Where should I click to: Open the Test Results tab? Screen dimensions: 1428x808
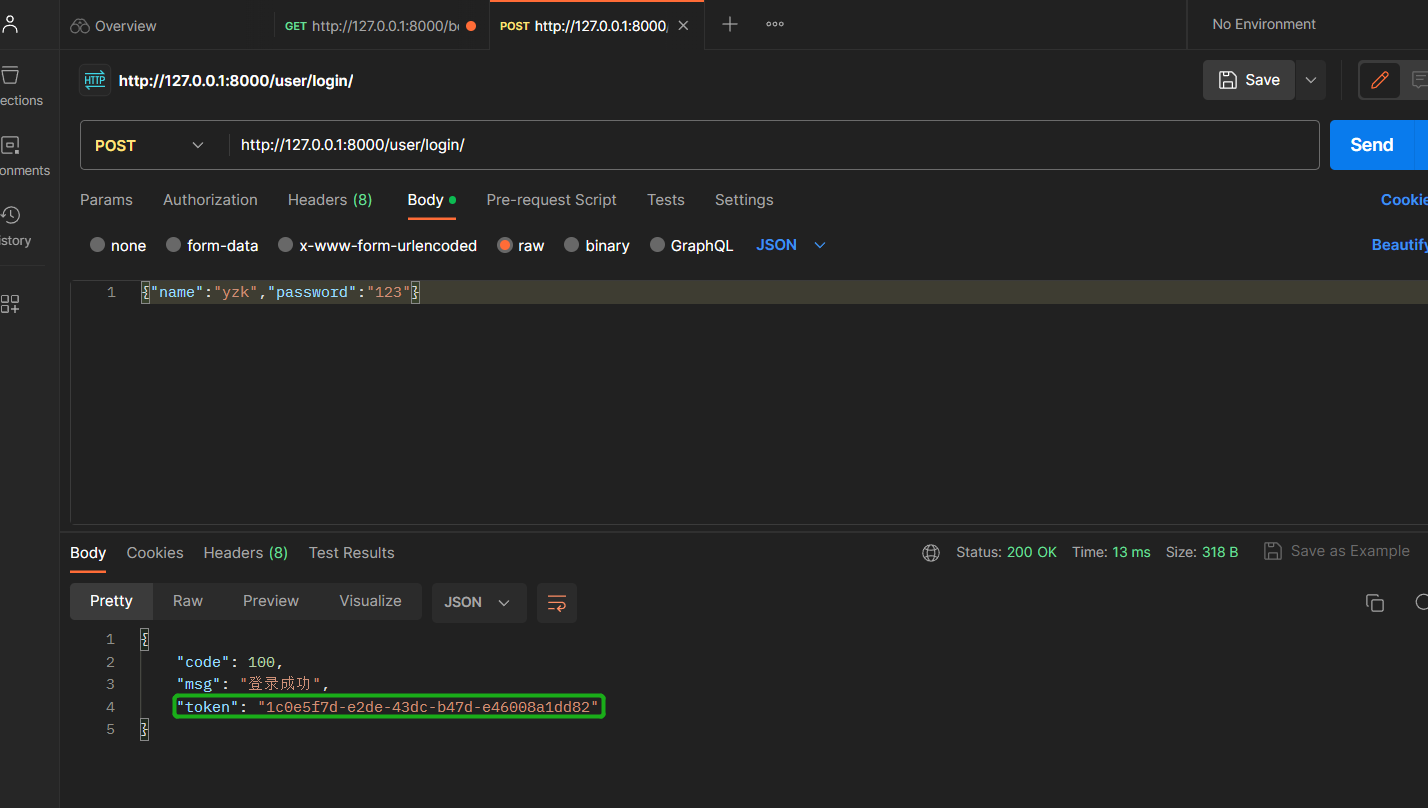[x=352, y=553]
